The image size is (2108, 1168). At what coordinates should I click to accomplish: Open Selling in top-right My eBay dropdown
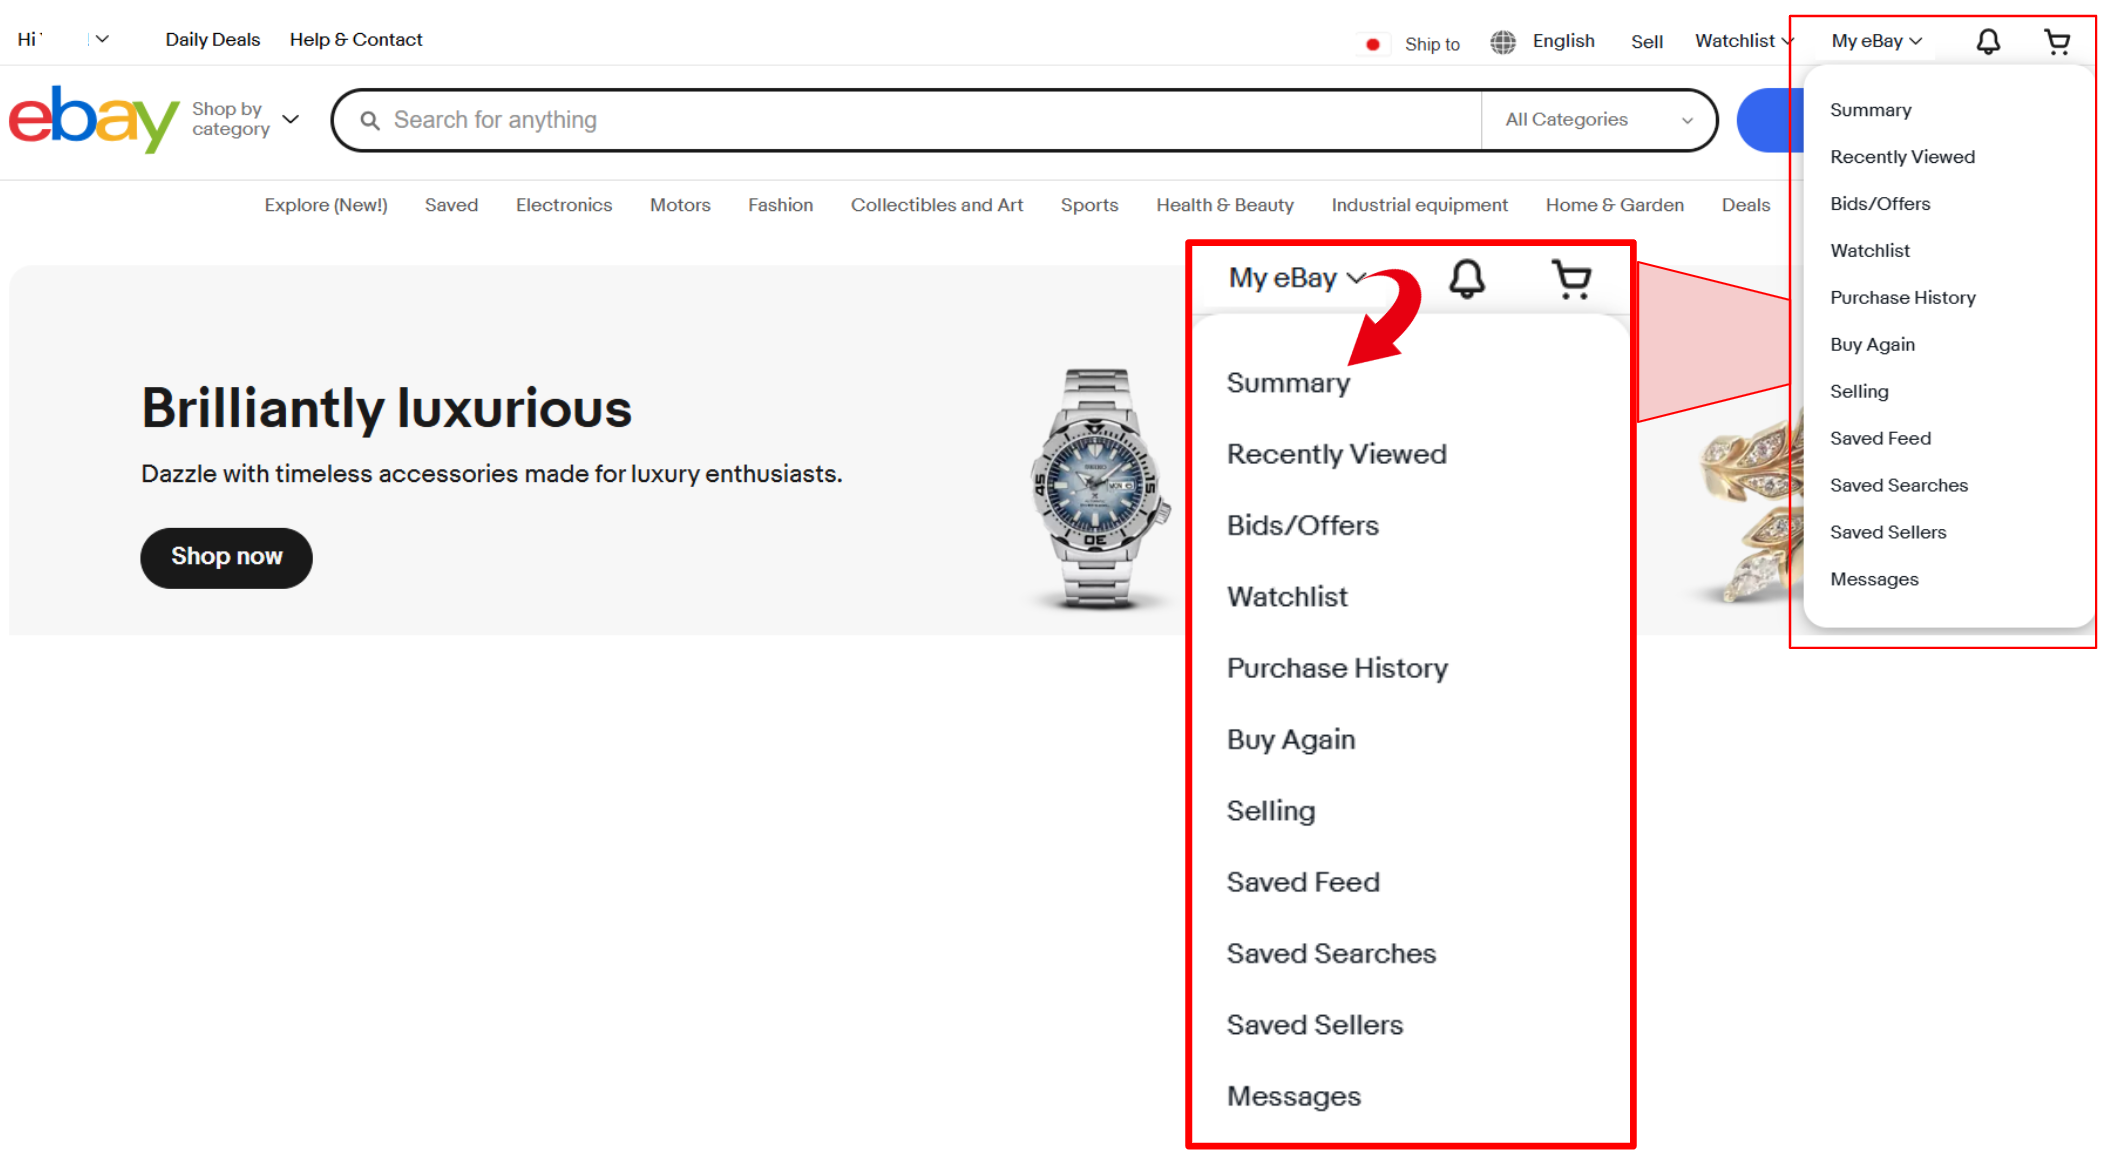(1859, 392)
